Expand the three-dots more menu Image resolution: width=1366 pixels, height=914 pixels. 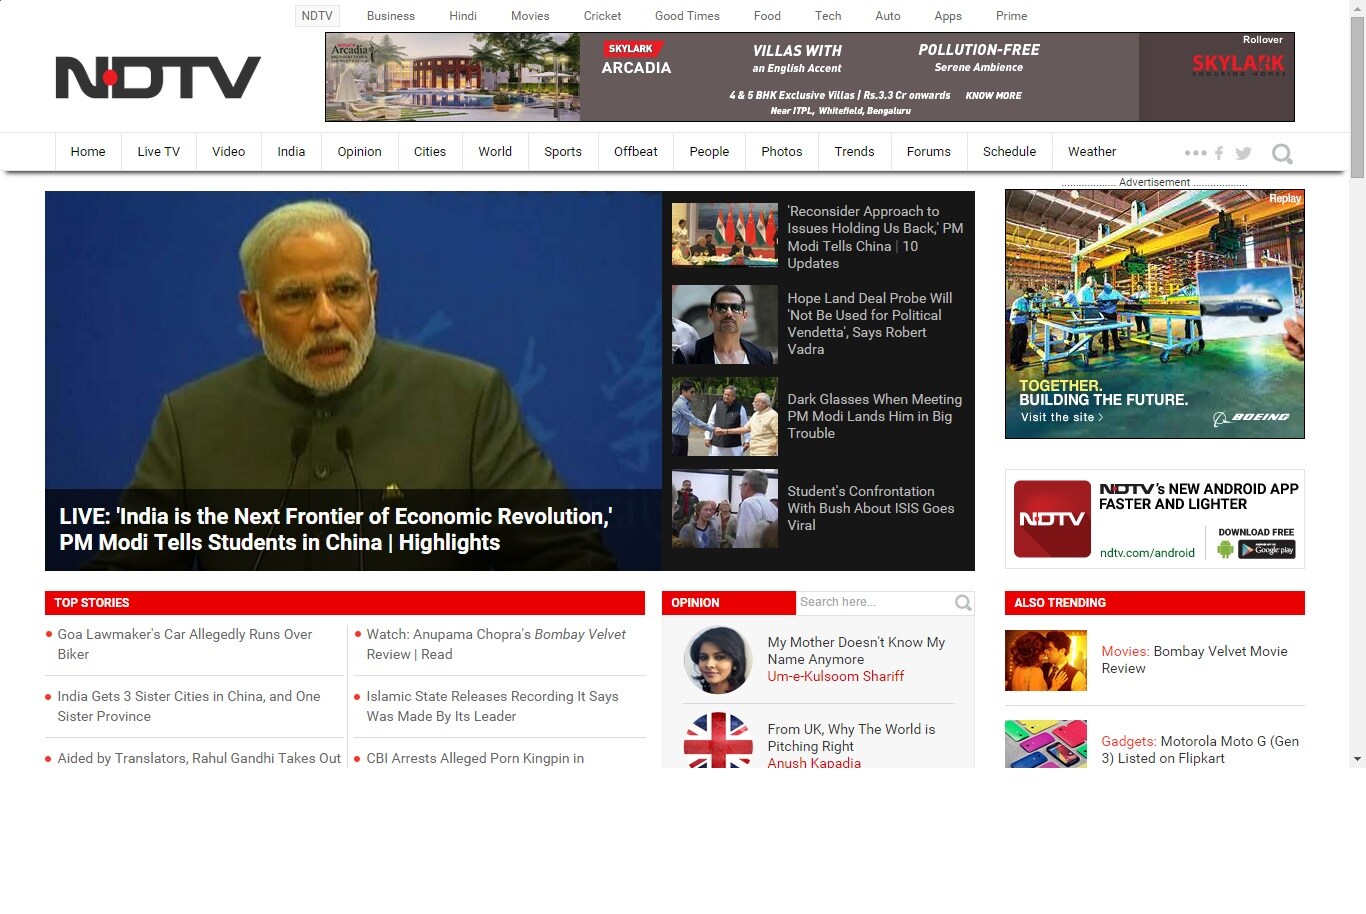point(1195,153)
